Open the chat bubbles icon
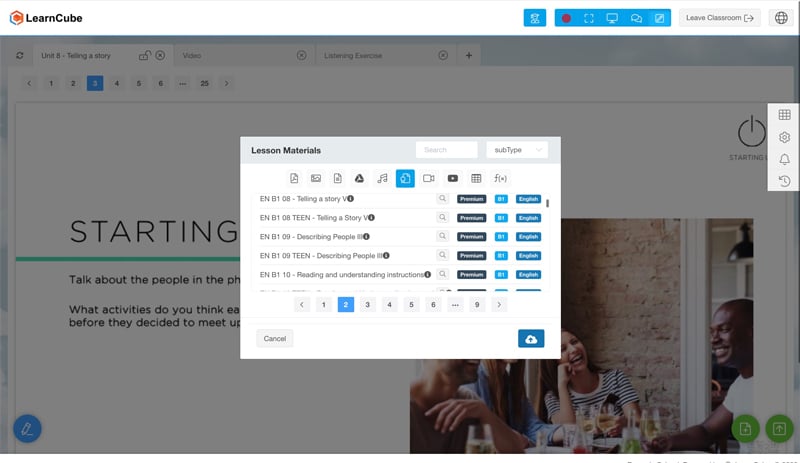The height and width of the screenshot is (463, 800). coord(636,18)
